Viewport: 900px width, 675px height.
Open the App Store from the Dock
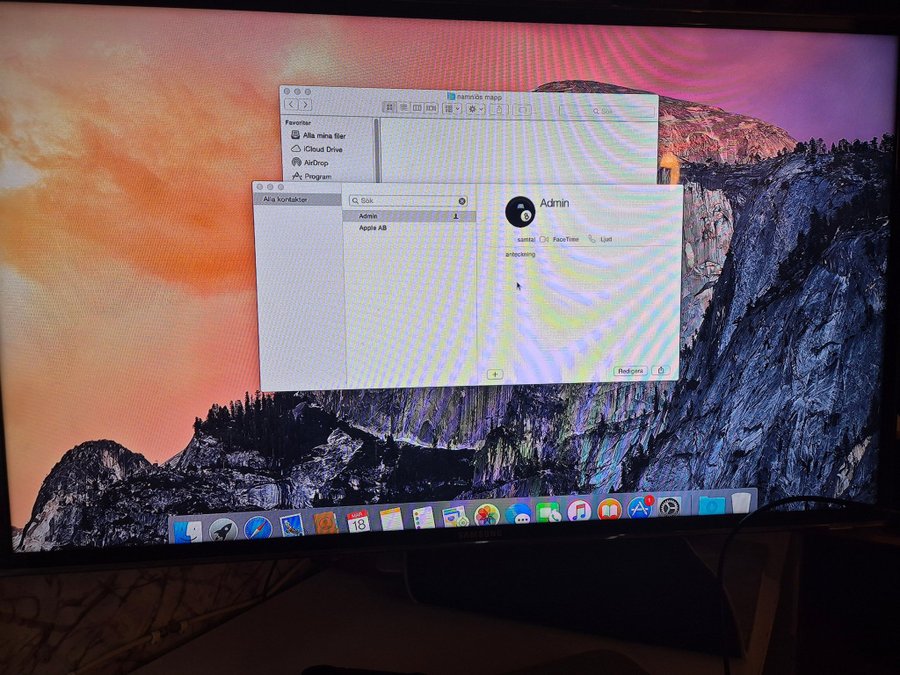point(639,509)
